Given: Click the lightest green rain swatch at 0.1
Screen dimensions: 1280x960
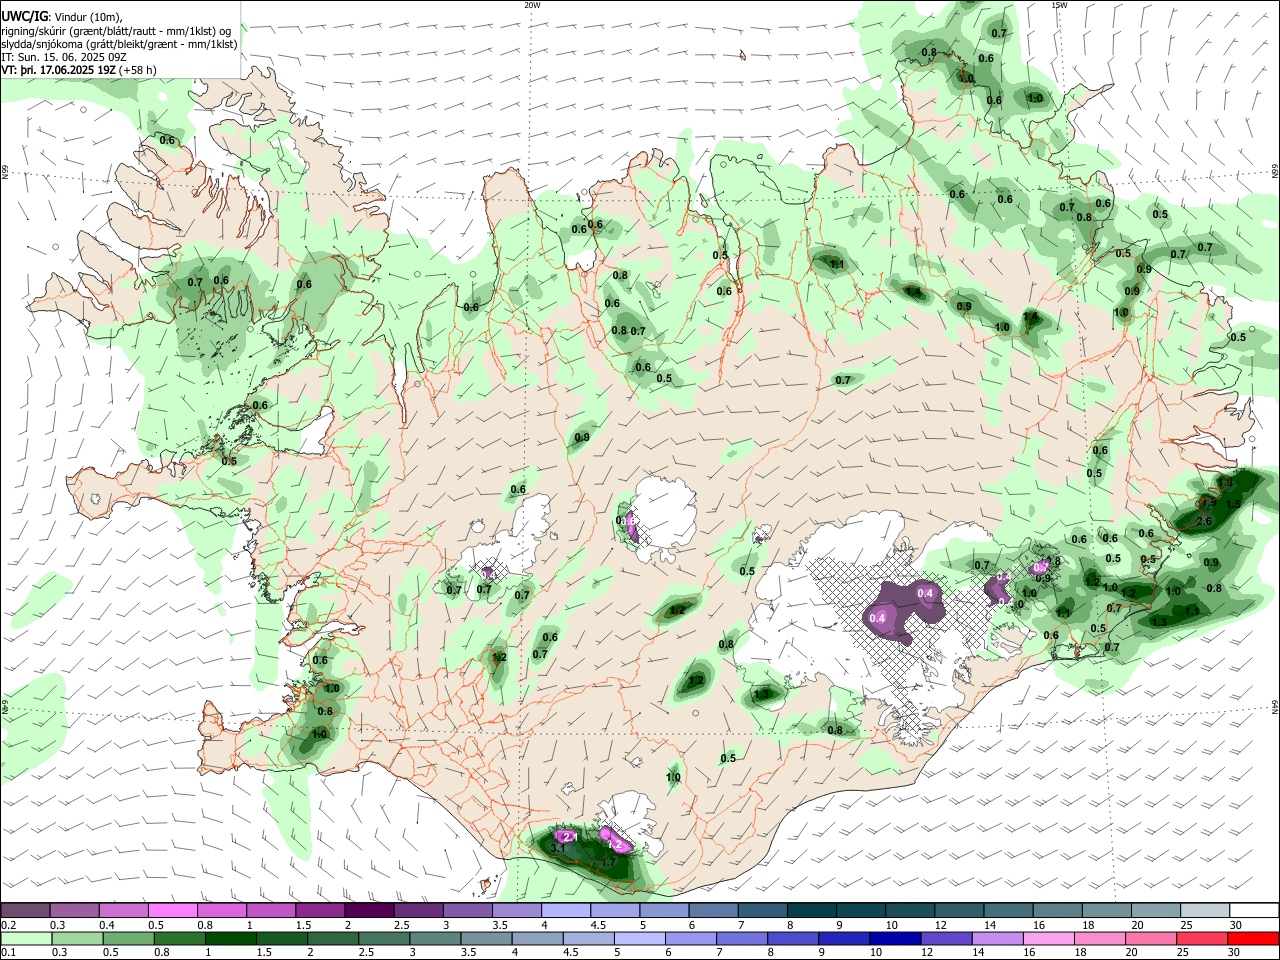Looking at the screenshot, I should 26,938.
